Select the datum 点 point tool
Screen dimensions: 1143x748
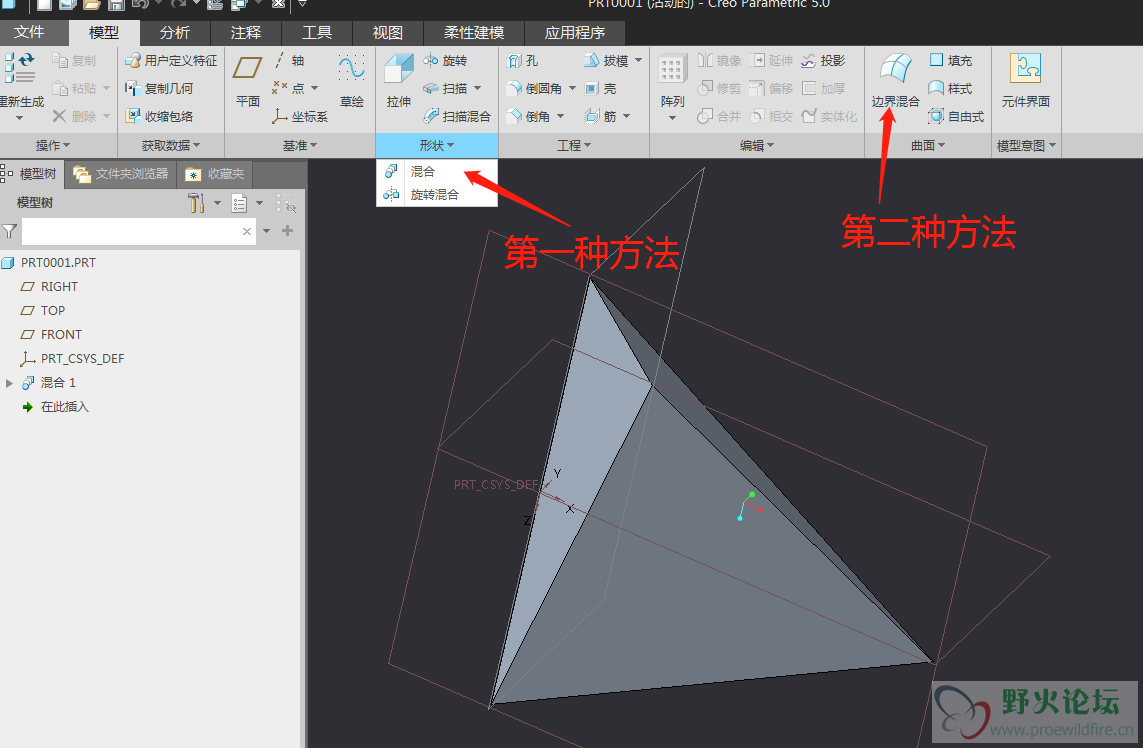289,88
